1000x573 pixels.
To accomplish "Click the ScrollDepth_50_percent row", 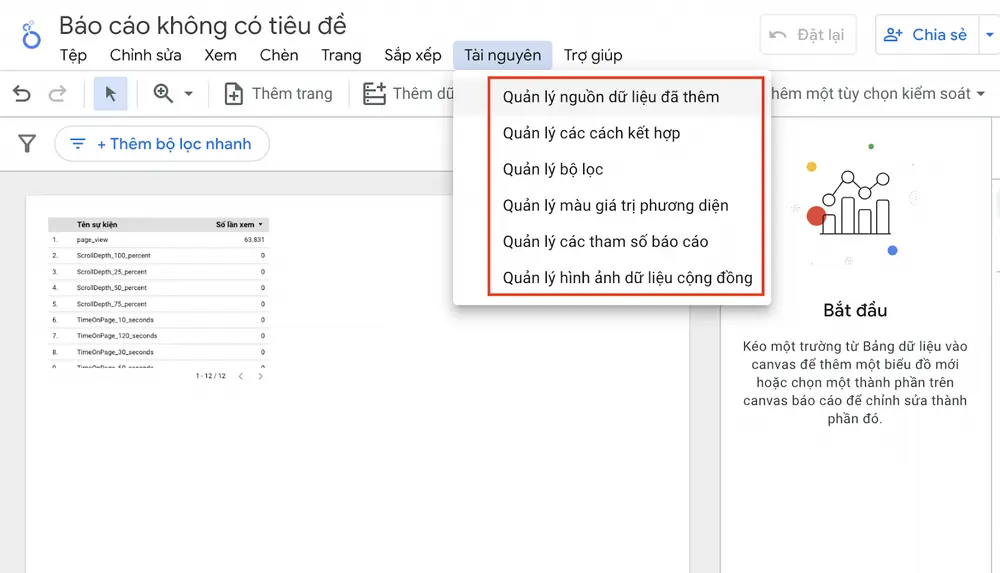I will [x=158, y=288].
